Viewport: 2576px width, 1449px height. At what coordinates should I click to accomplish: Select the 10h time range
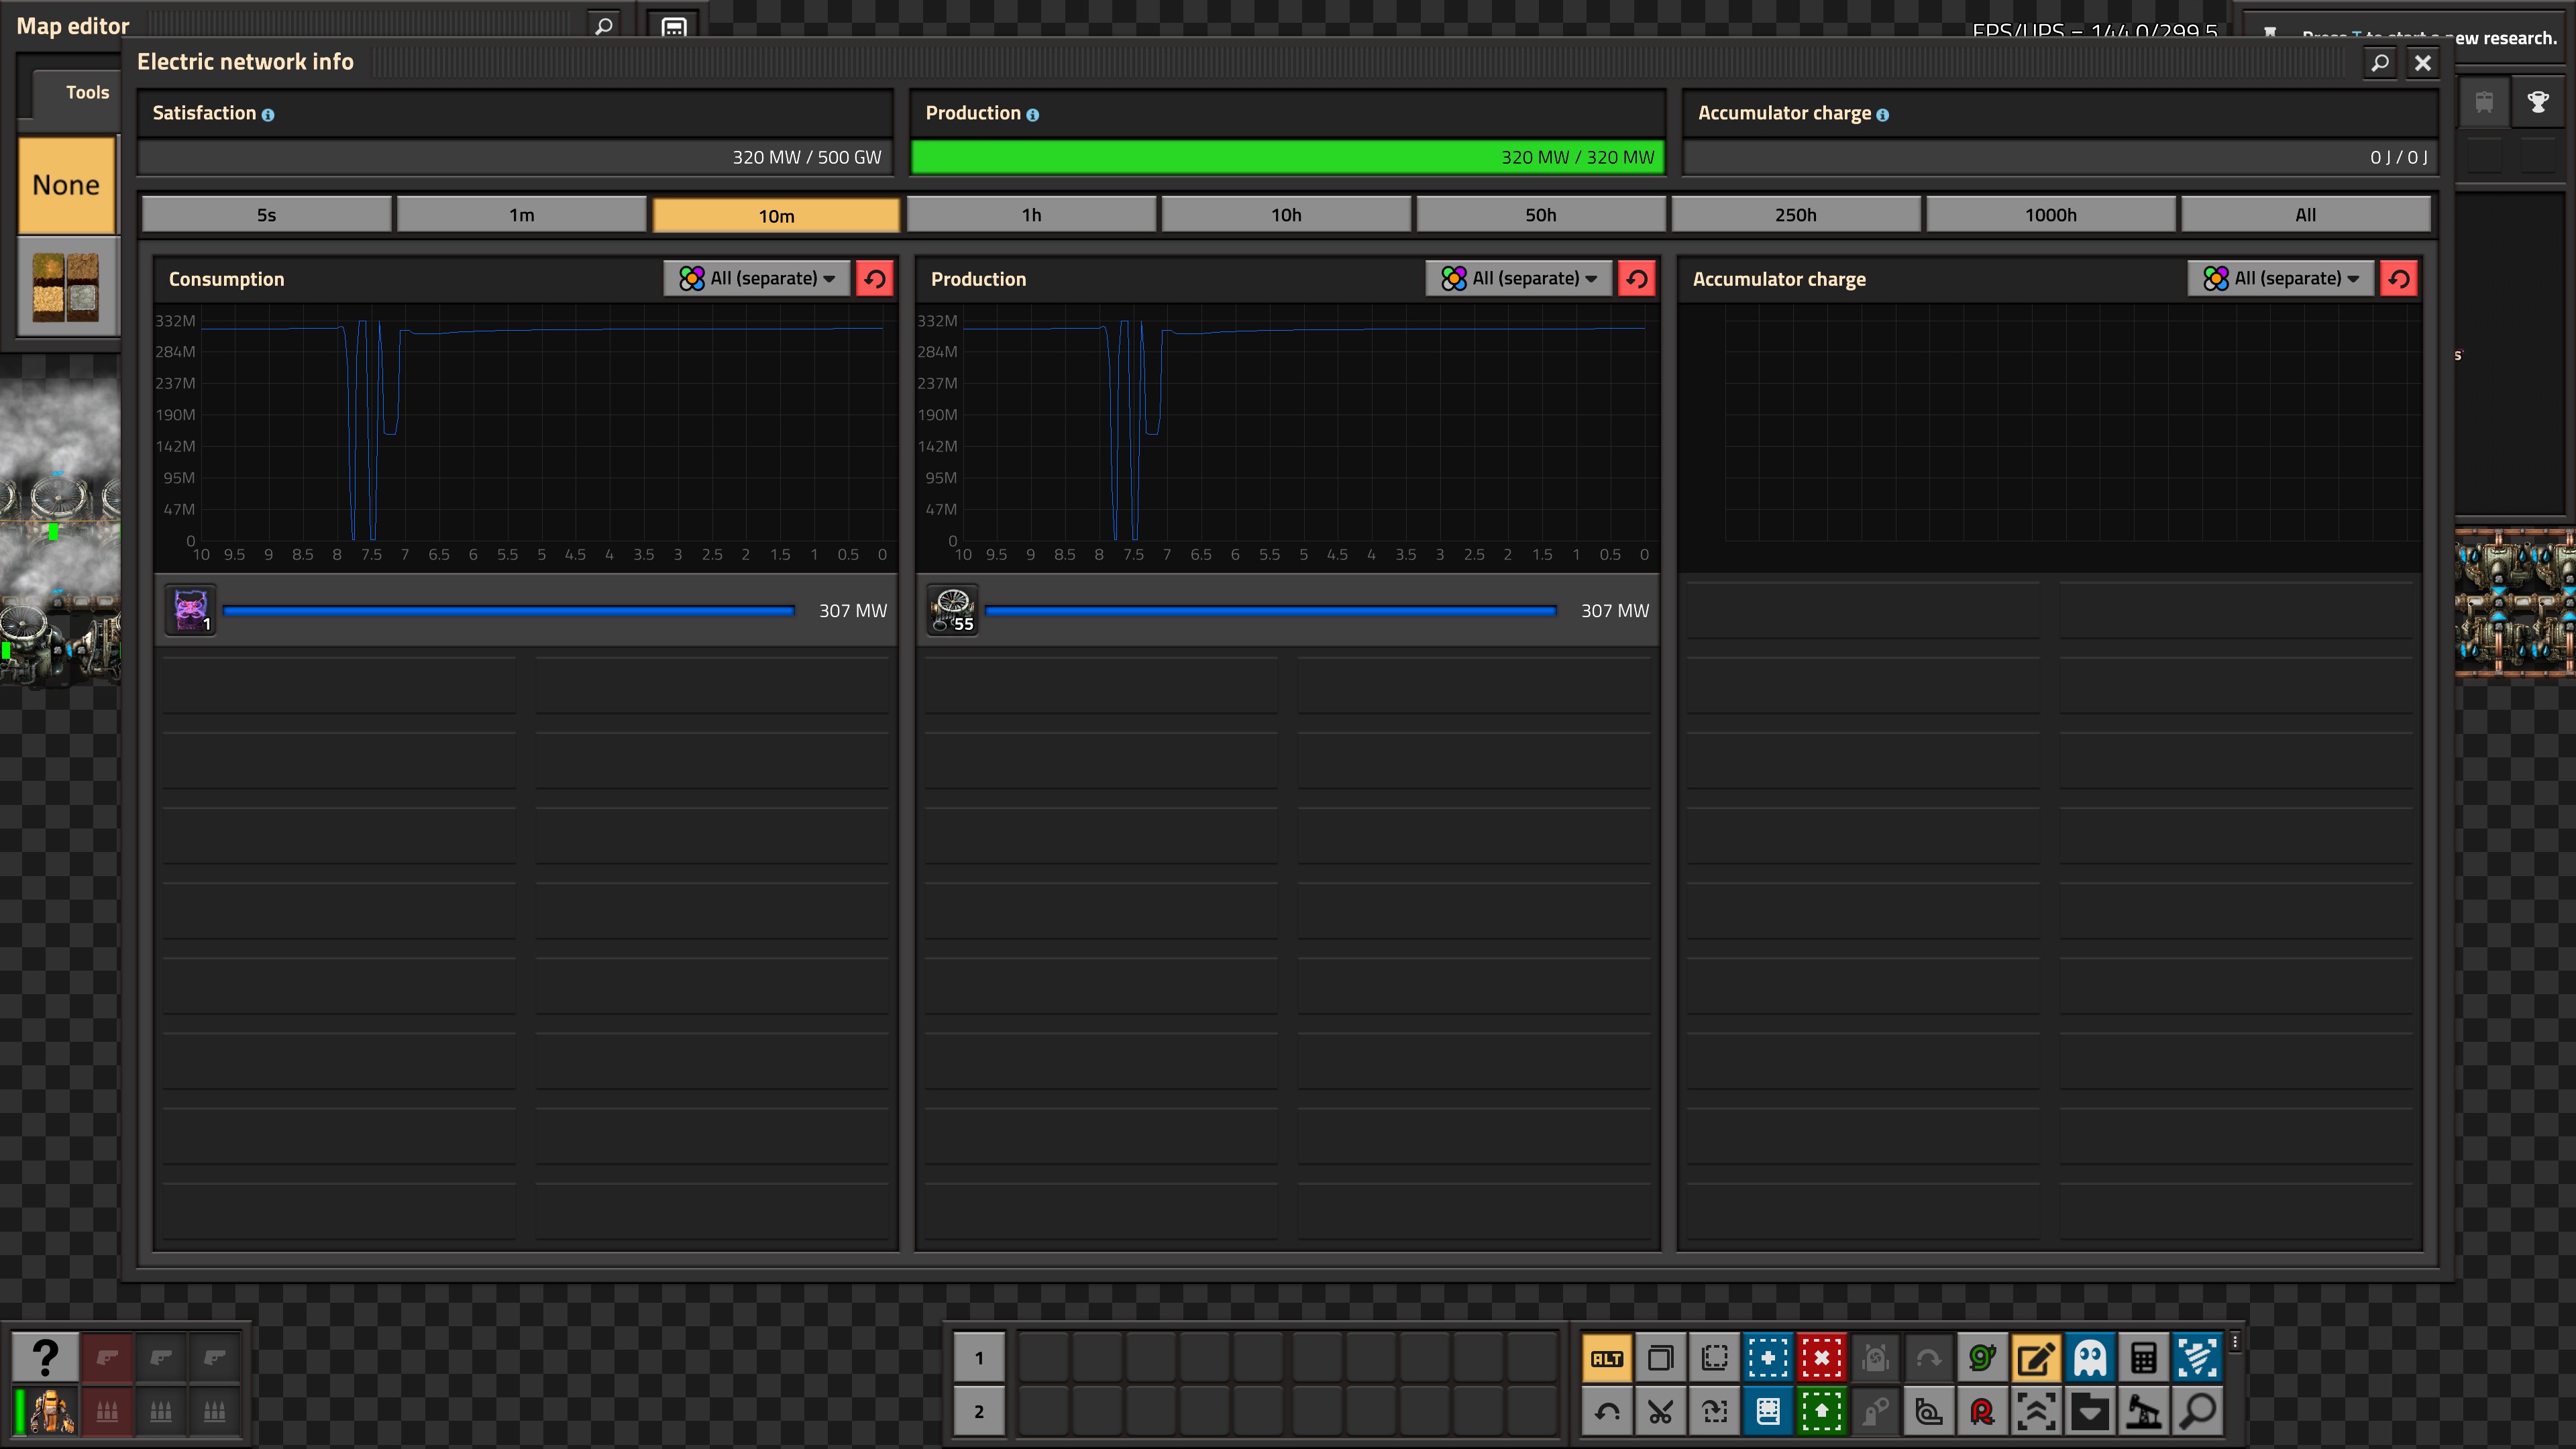pyautogui.click(x=1286, y=215)
